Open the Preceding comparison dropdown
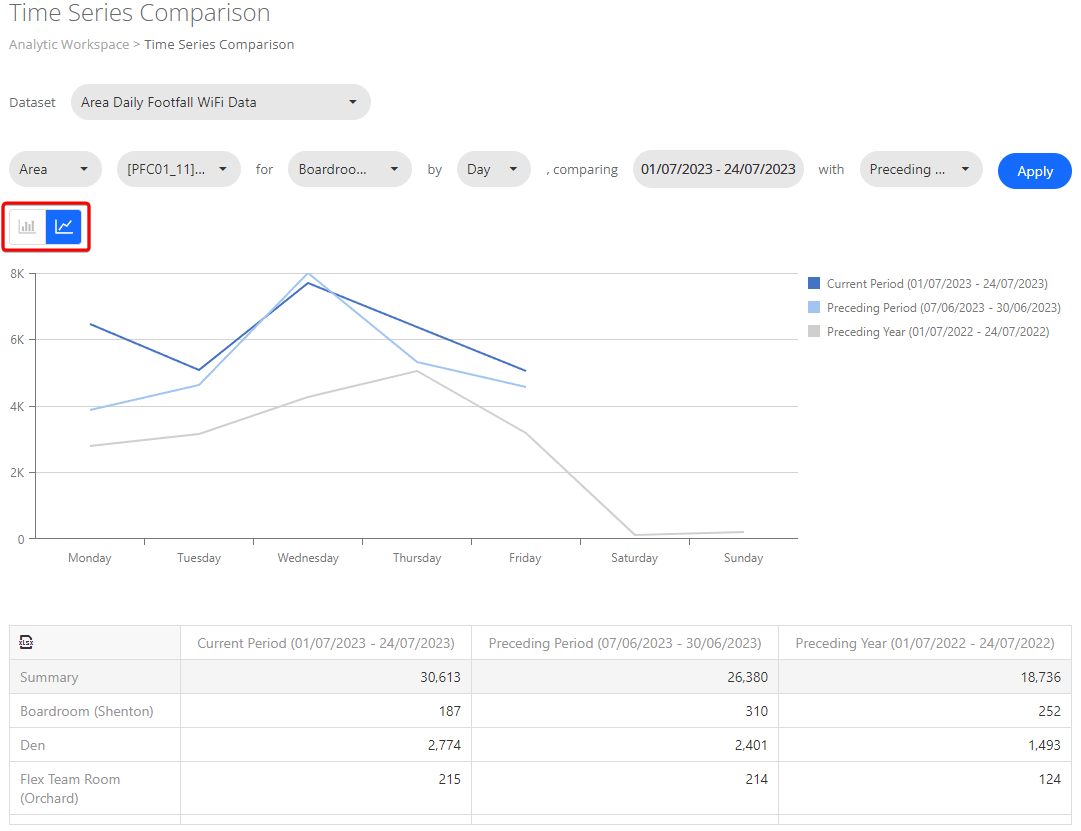 pyautogui.click(x=920, y=169)
